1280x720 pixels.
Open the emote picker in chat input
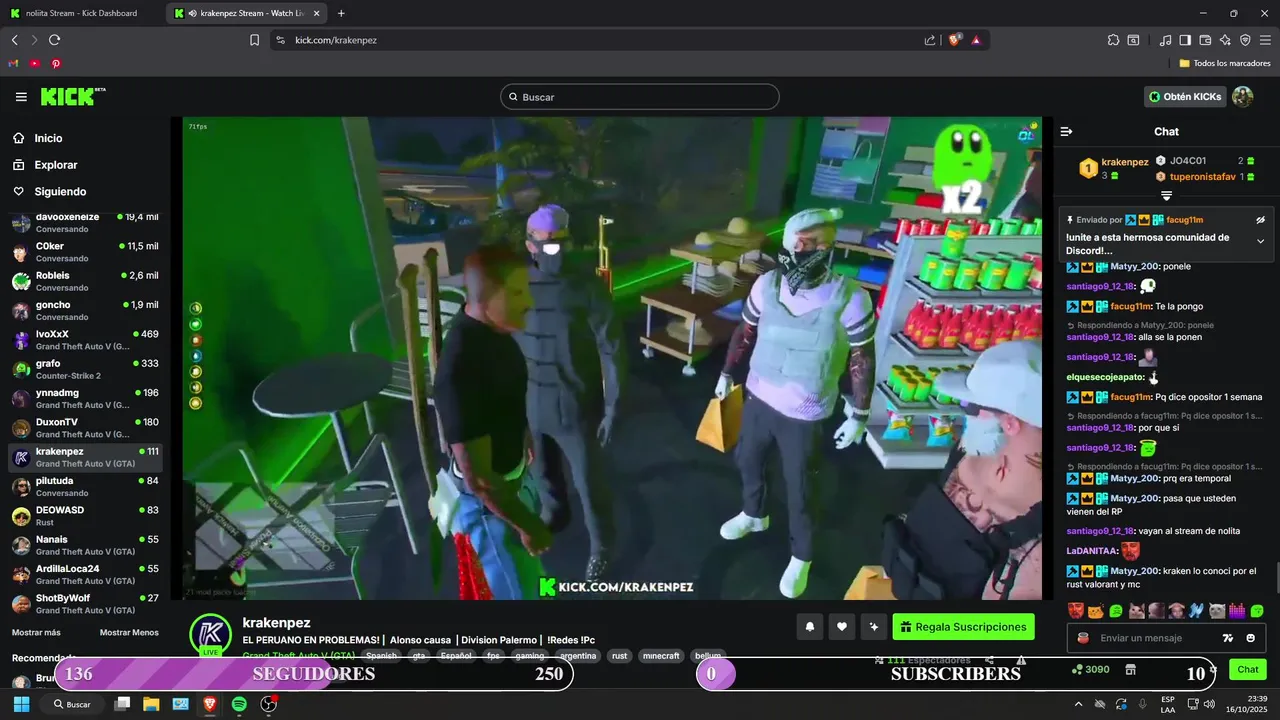[x=1251, y=638]
